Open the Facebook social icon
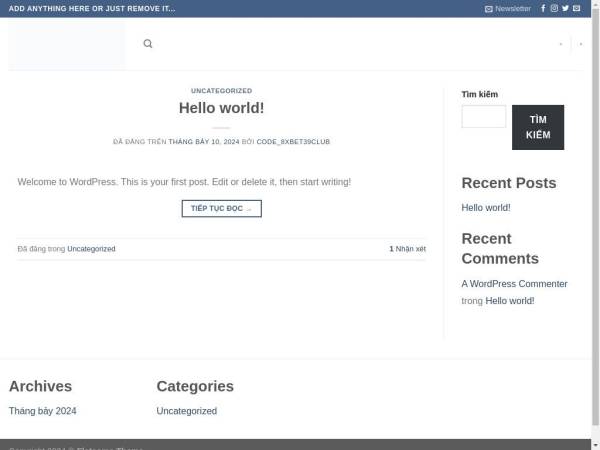600x450 pixels. (543, 8)
